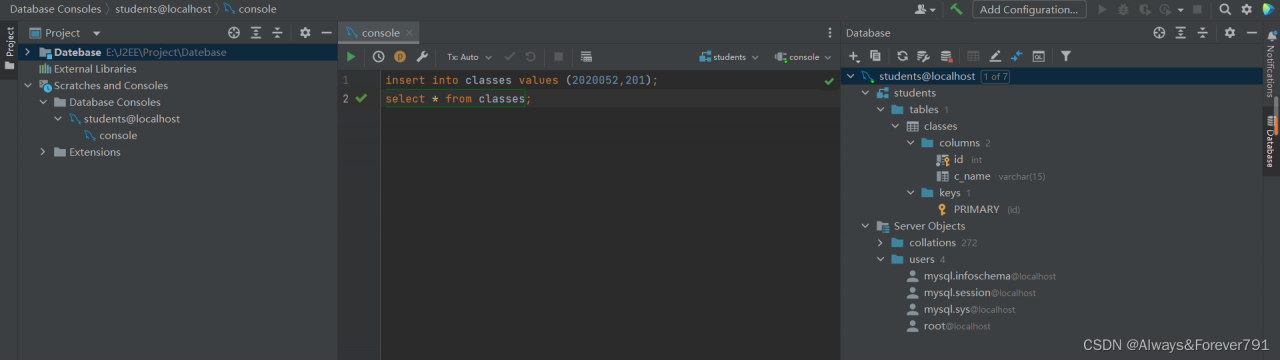Click the commit checkmark icon
Image resolution: width=1280 pixels, height=360 pixels.
coord(510,57)
